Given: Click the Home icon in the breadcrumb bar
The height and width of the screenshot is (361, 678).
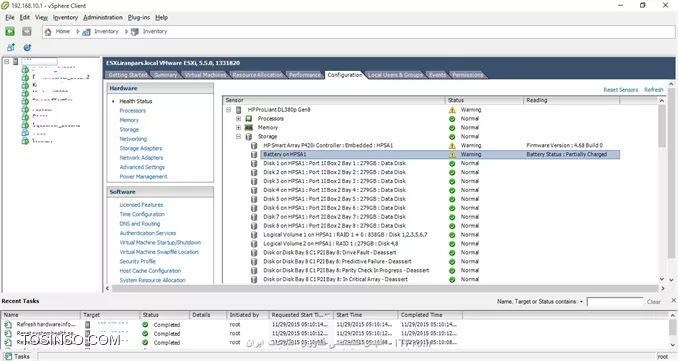Looking at the screenshot, I should coord(48,32).
